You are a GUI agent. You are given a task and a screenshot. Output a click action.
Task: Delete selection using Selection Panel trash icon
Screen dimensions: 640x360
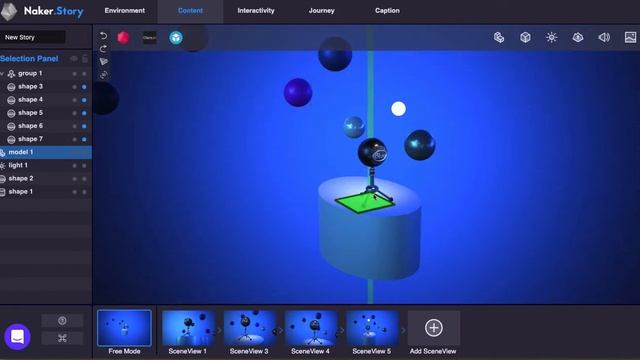click(x=85, y=59)
